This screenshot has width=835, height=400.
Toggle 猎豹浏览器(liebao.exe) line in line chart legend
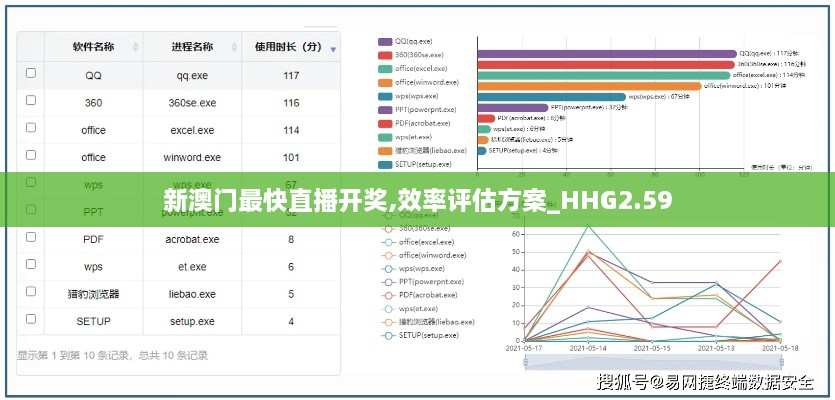(428, 322)
